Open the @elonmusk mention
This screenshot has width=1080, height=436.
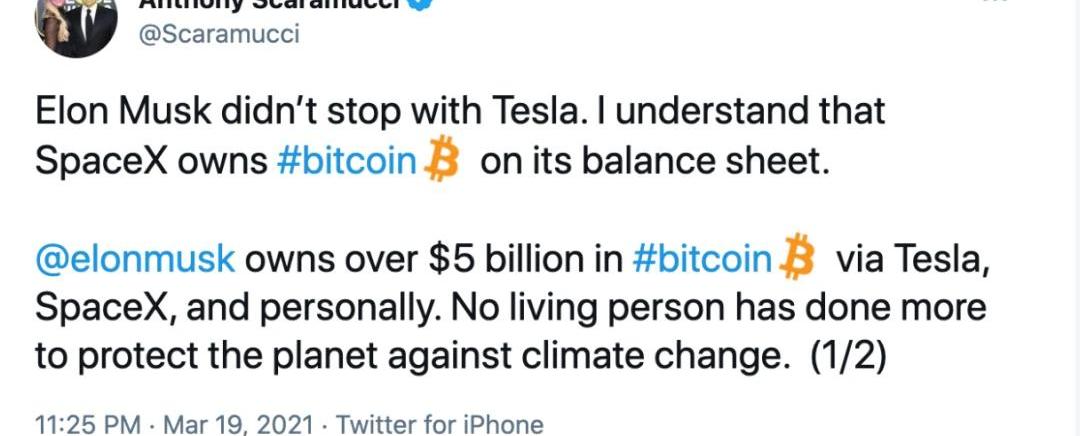(136, 257)
